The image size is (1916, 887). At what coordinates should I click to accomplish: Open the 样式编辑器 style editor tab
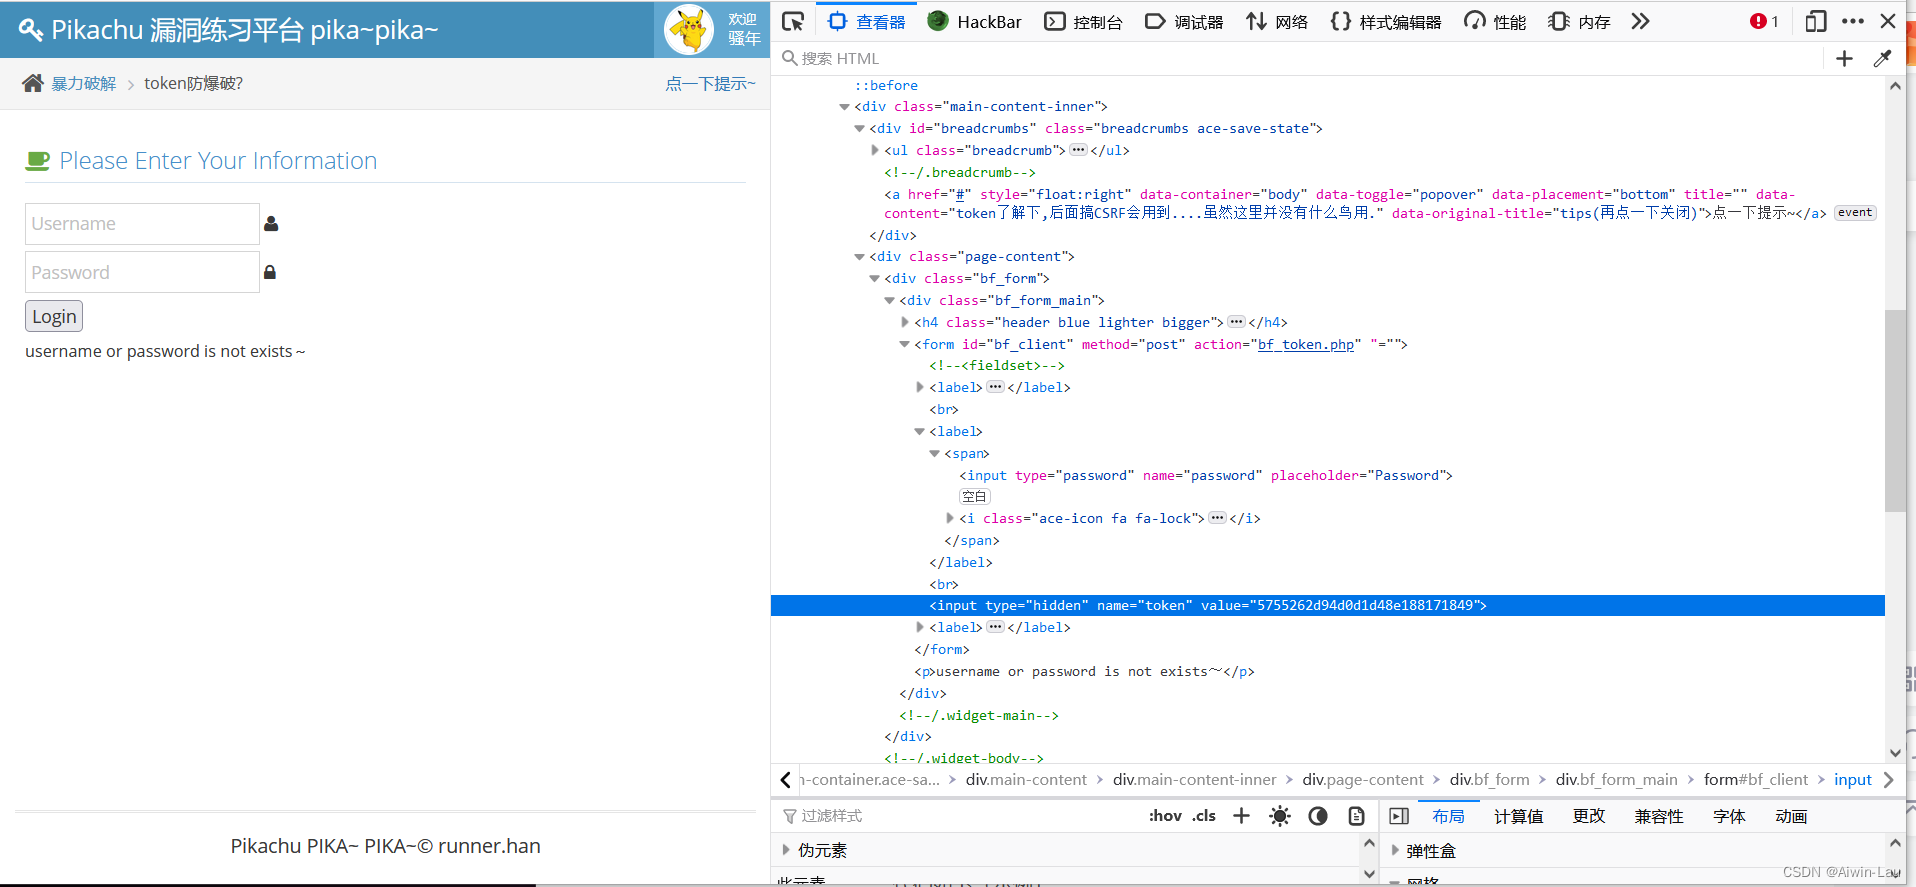[1386, 21]
